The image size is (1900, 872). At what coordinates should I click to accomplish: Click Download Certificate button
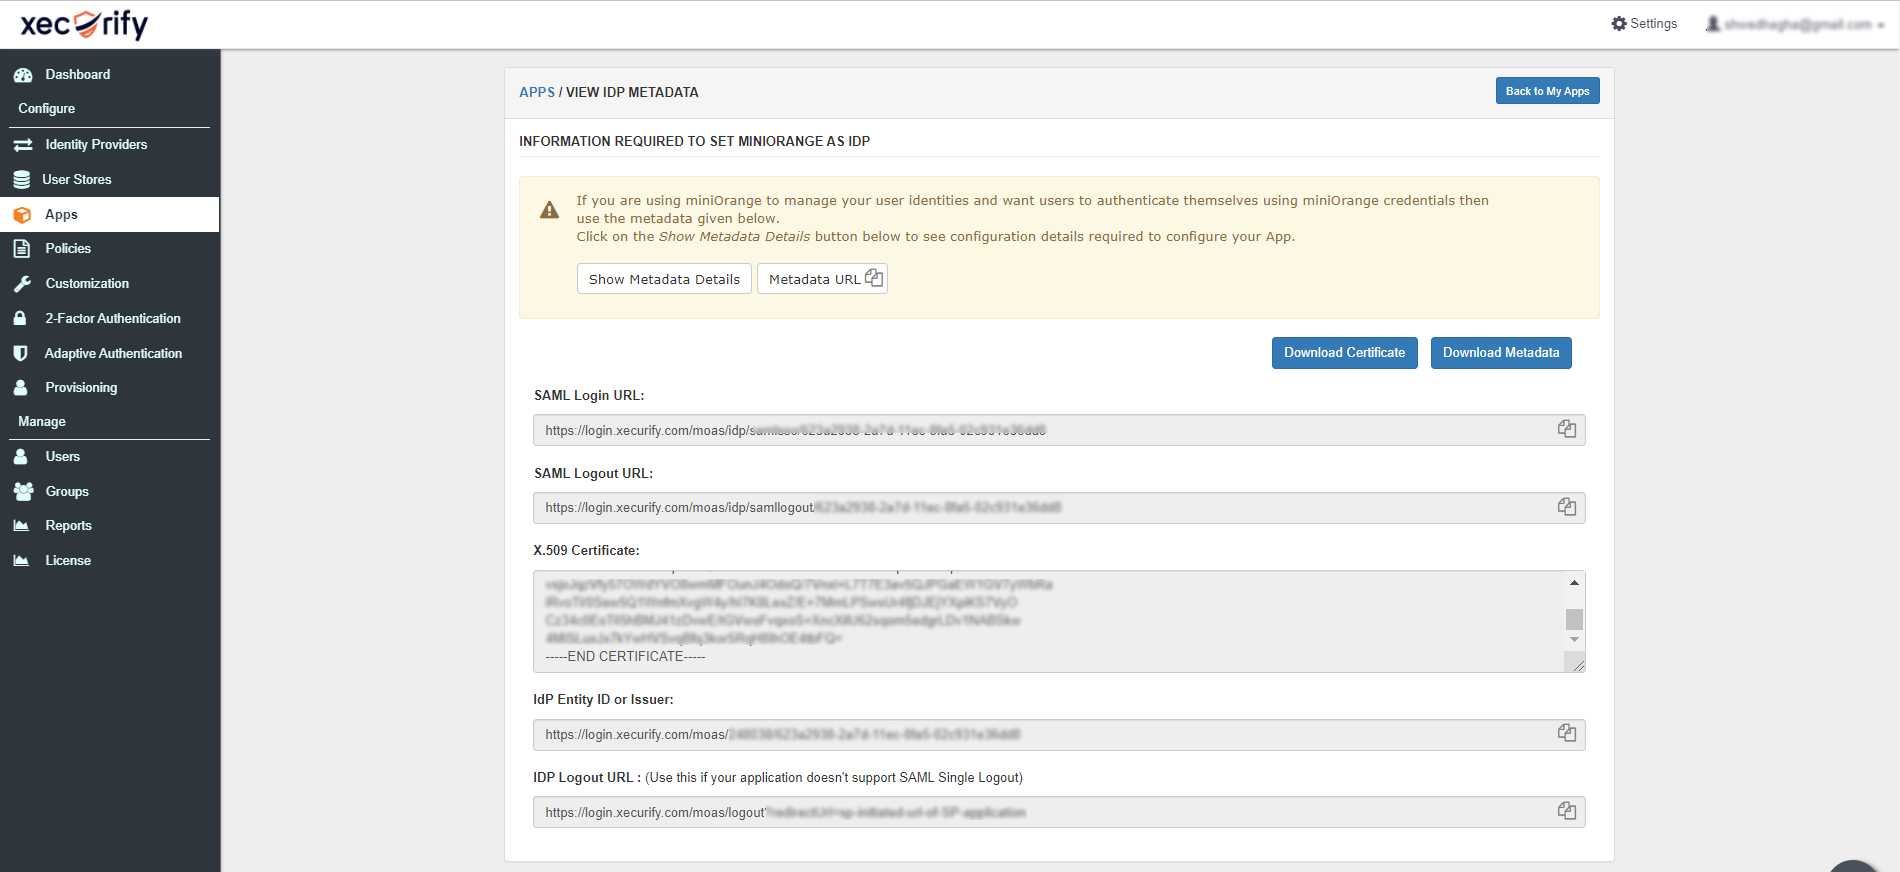pos(1344,353)
